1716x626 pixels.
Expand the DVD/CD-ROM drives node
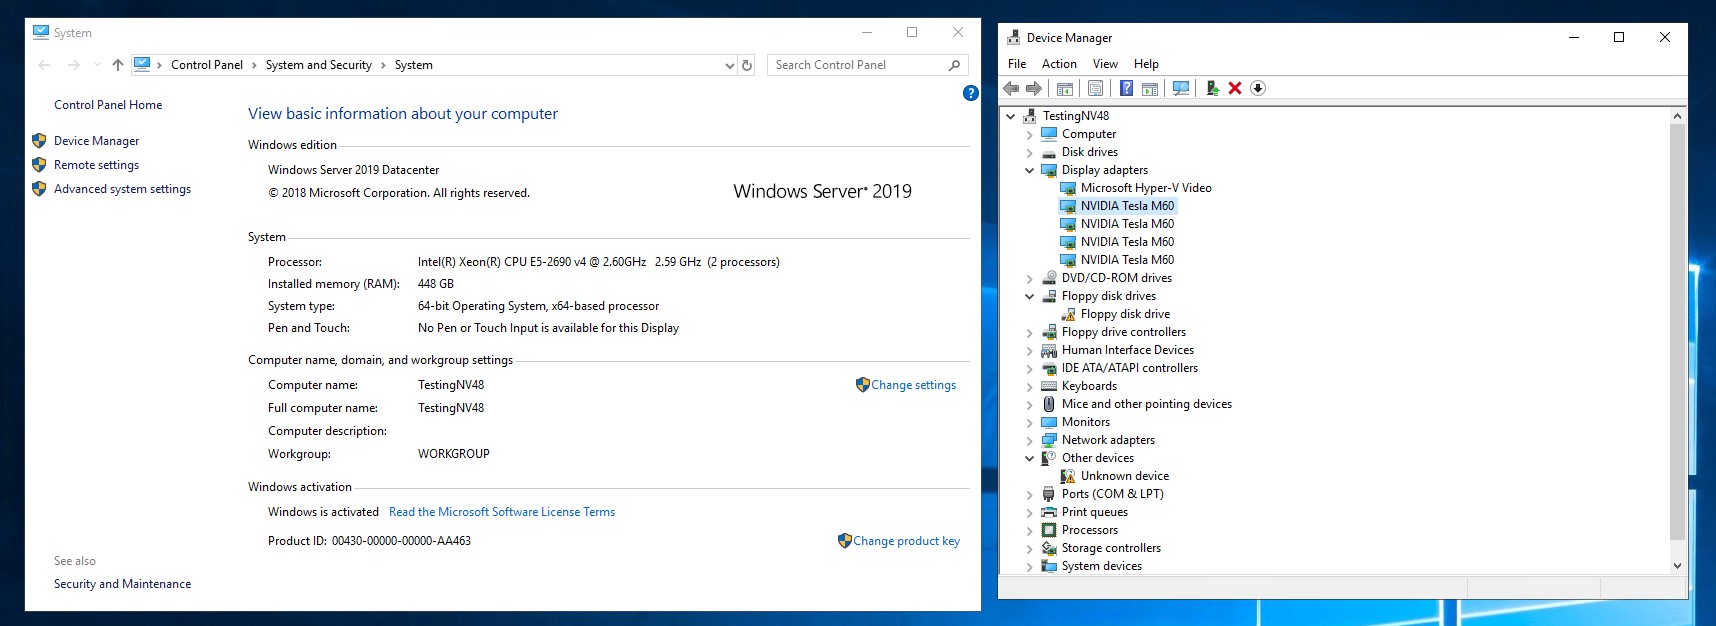pos(1029,279)
